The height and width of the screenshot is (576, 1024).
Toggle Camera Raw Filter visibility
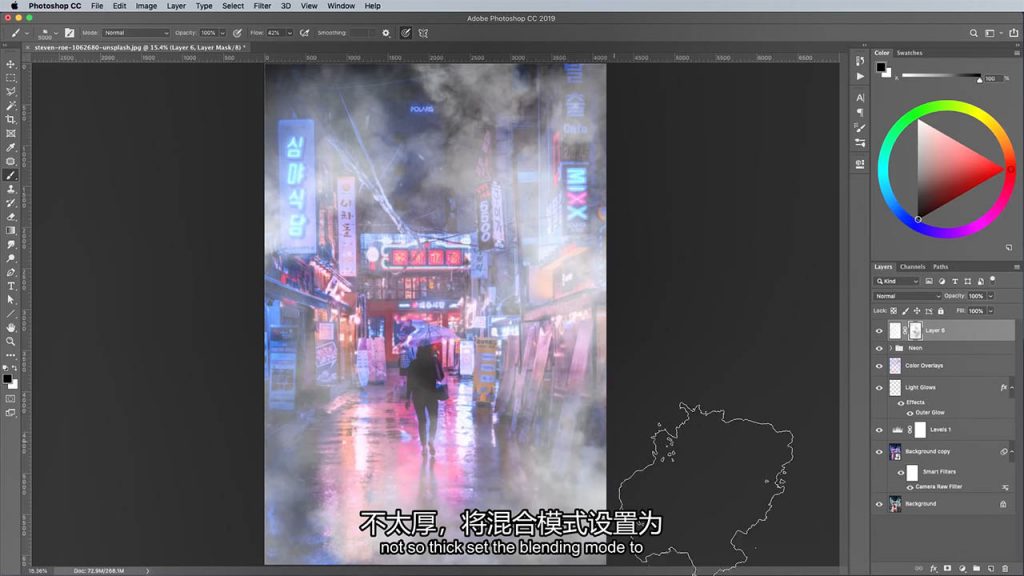(910, 487)
